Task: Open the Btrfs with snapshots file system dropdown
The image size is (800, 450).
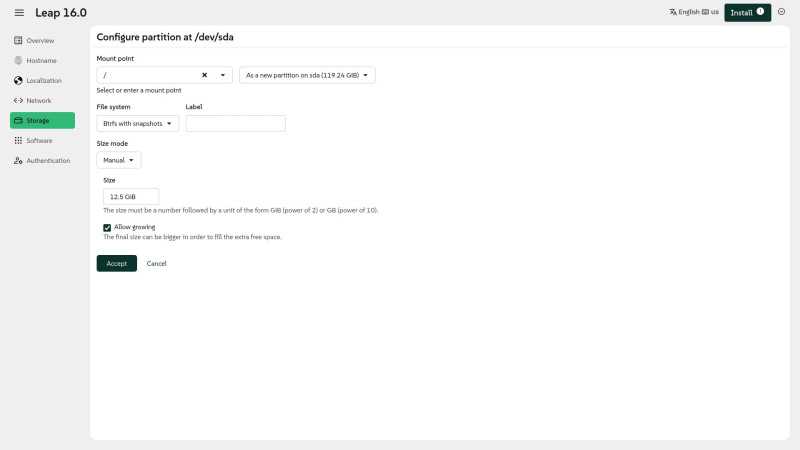Action: click(x=138, y=123)
